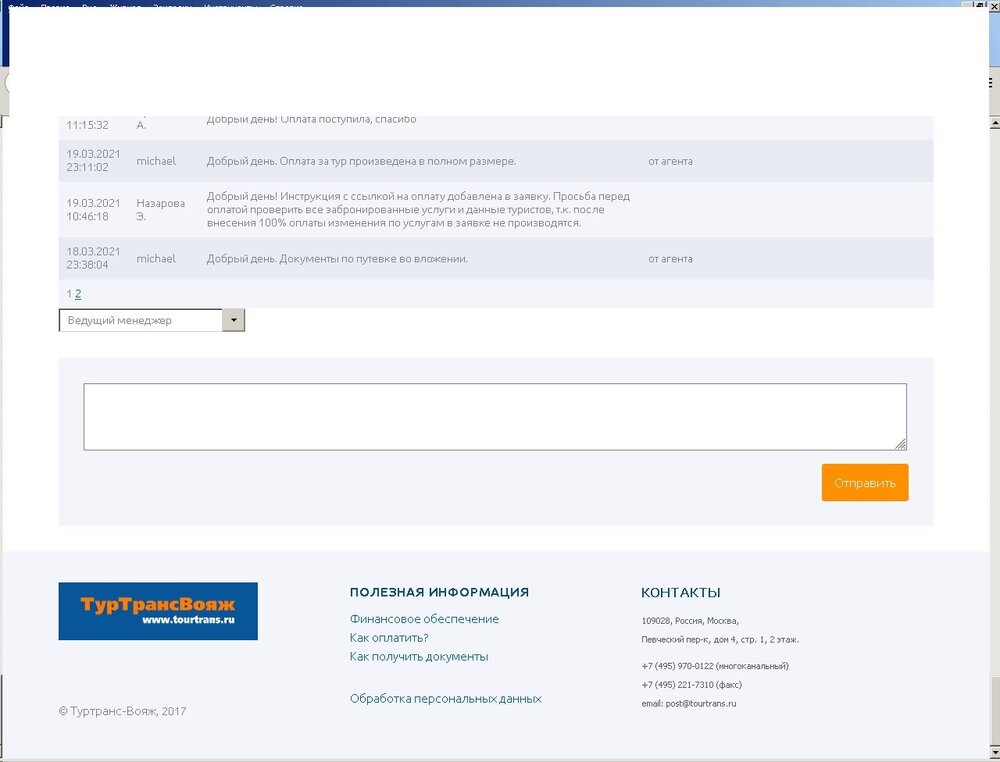Open Обработка персональных данных link
The width and height of the screenshot is (1000, 762).
pyautogui.click(x=445, y=699)
